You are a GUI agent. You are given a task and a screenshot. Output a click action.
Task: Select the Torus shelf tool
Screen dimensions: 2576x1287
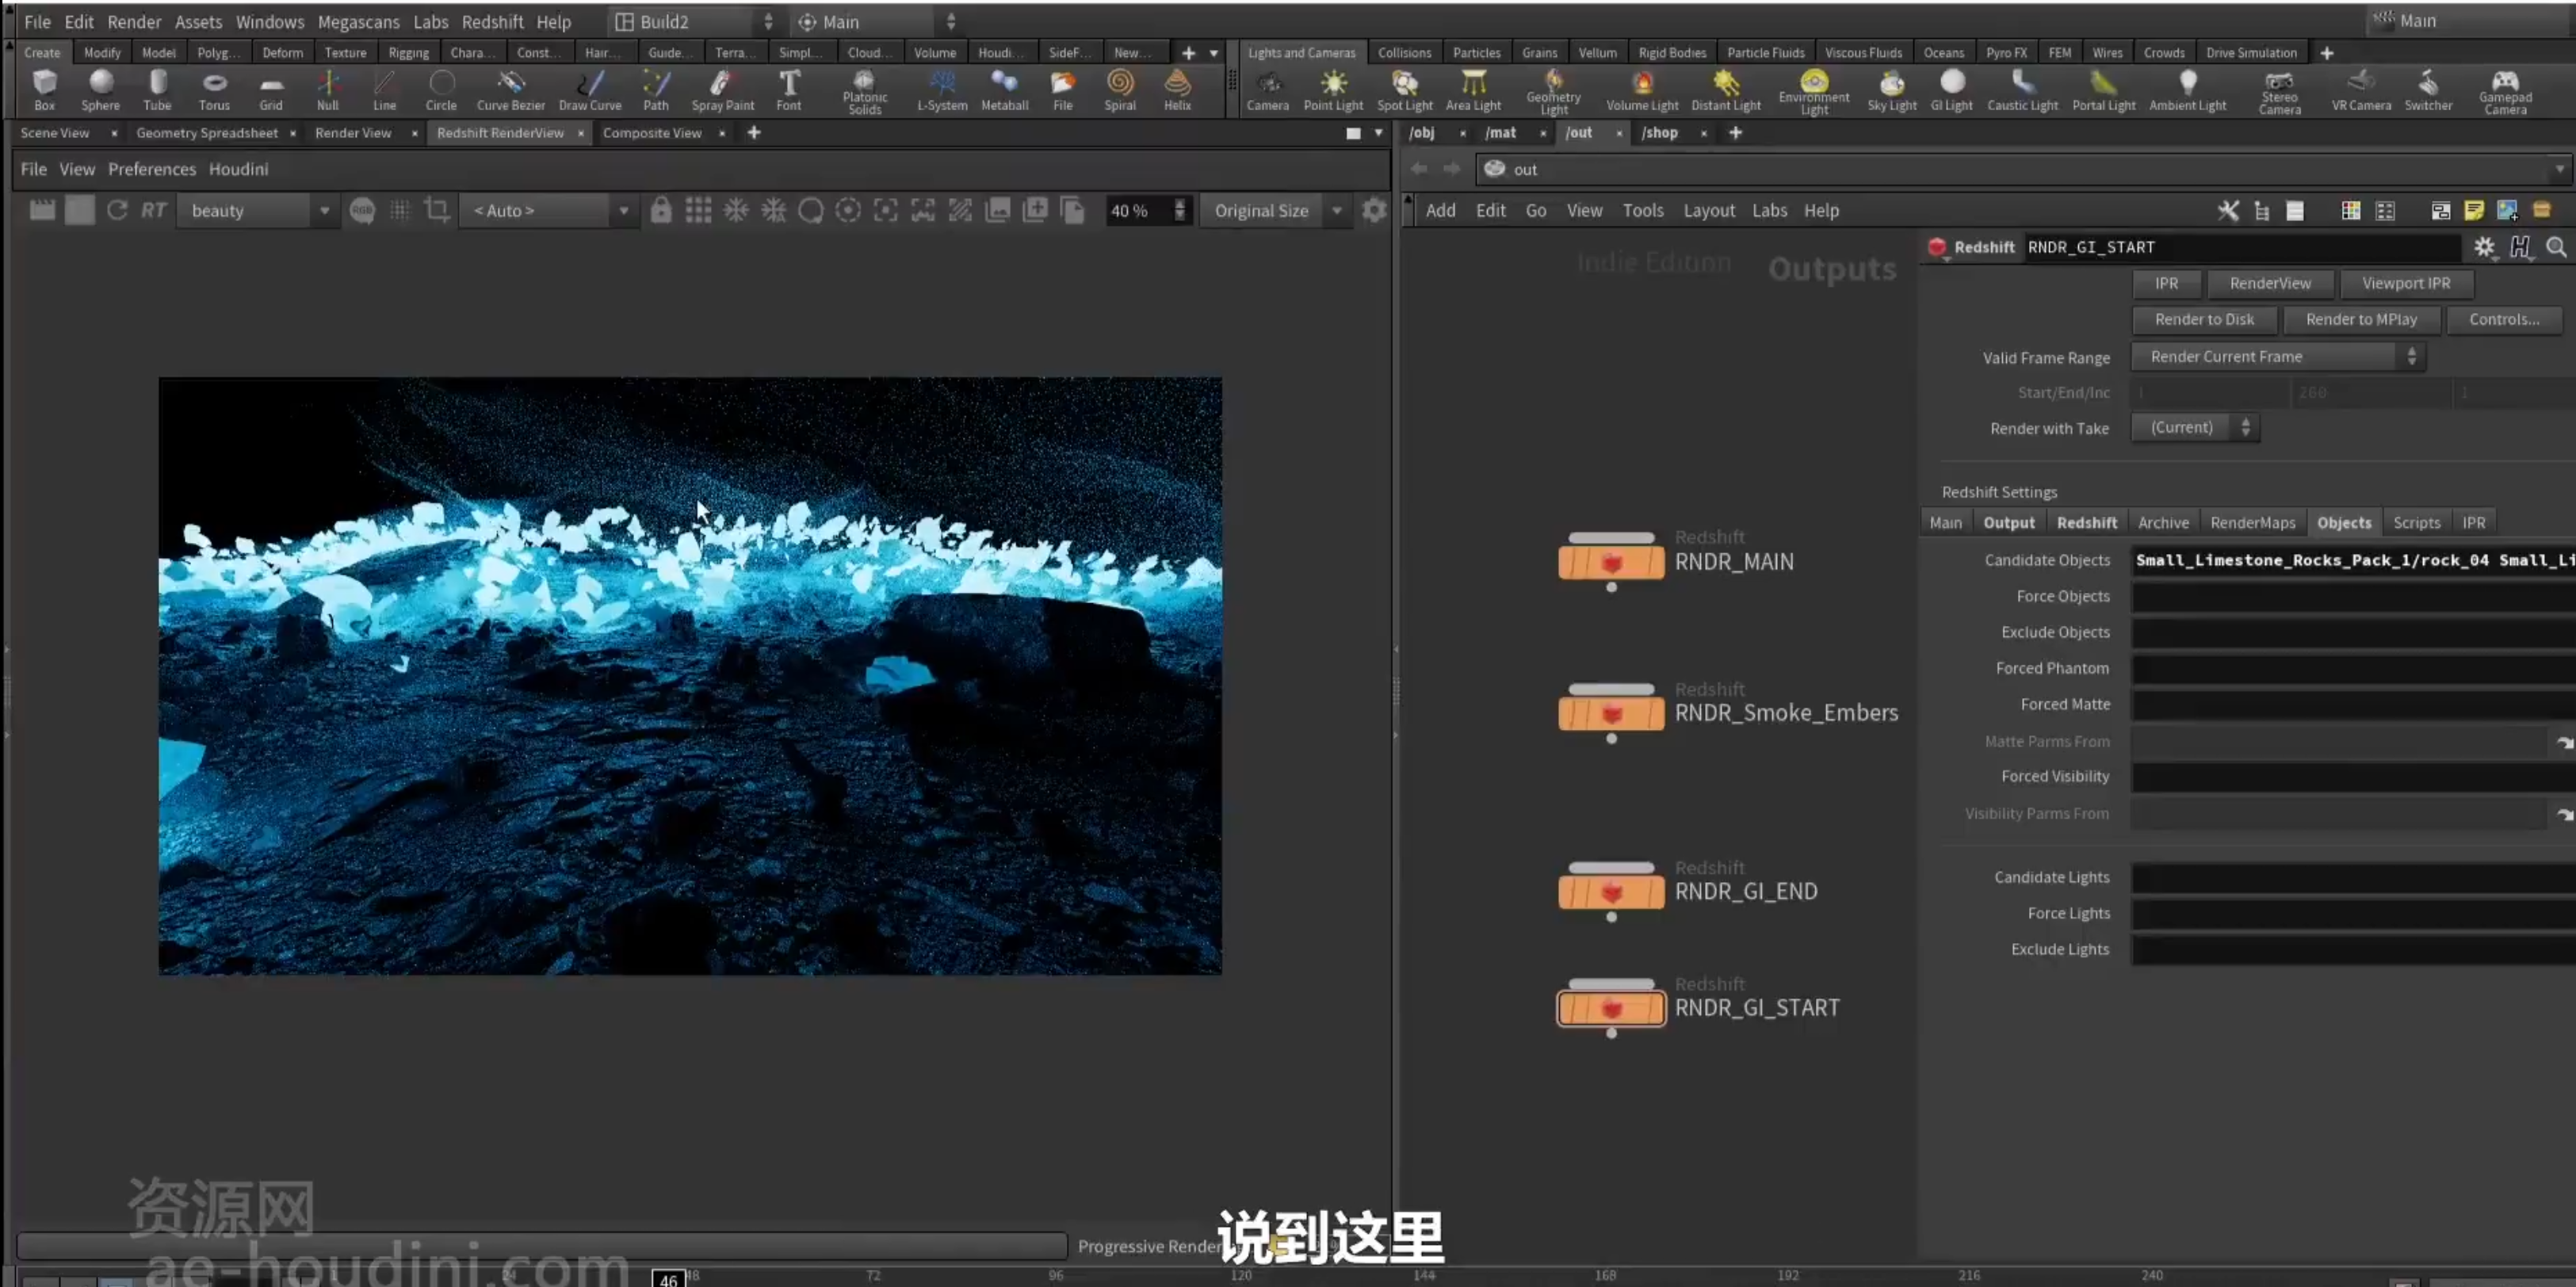coord(214,89)
